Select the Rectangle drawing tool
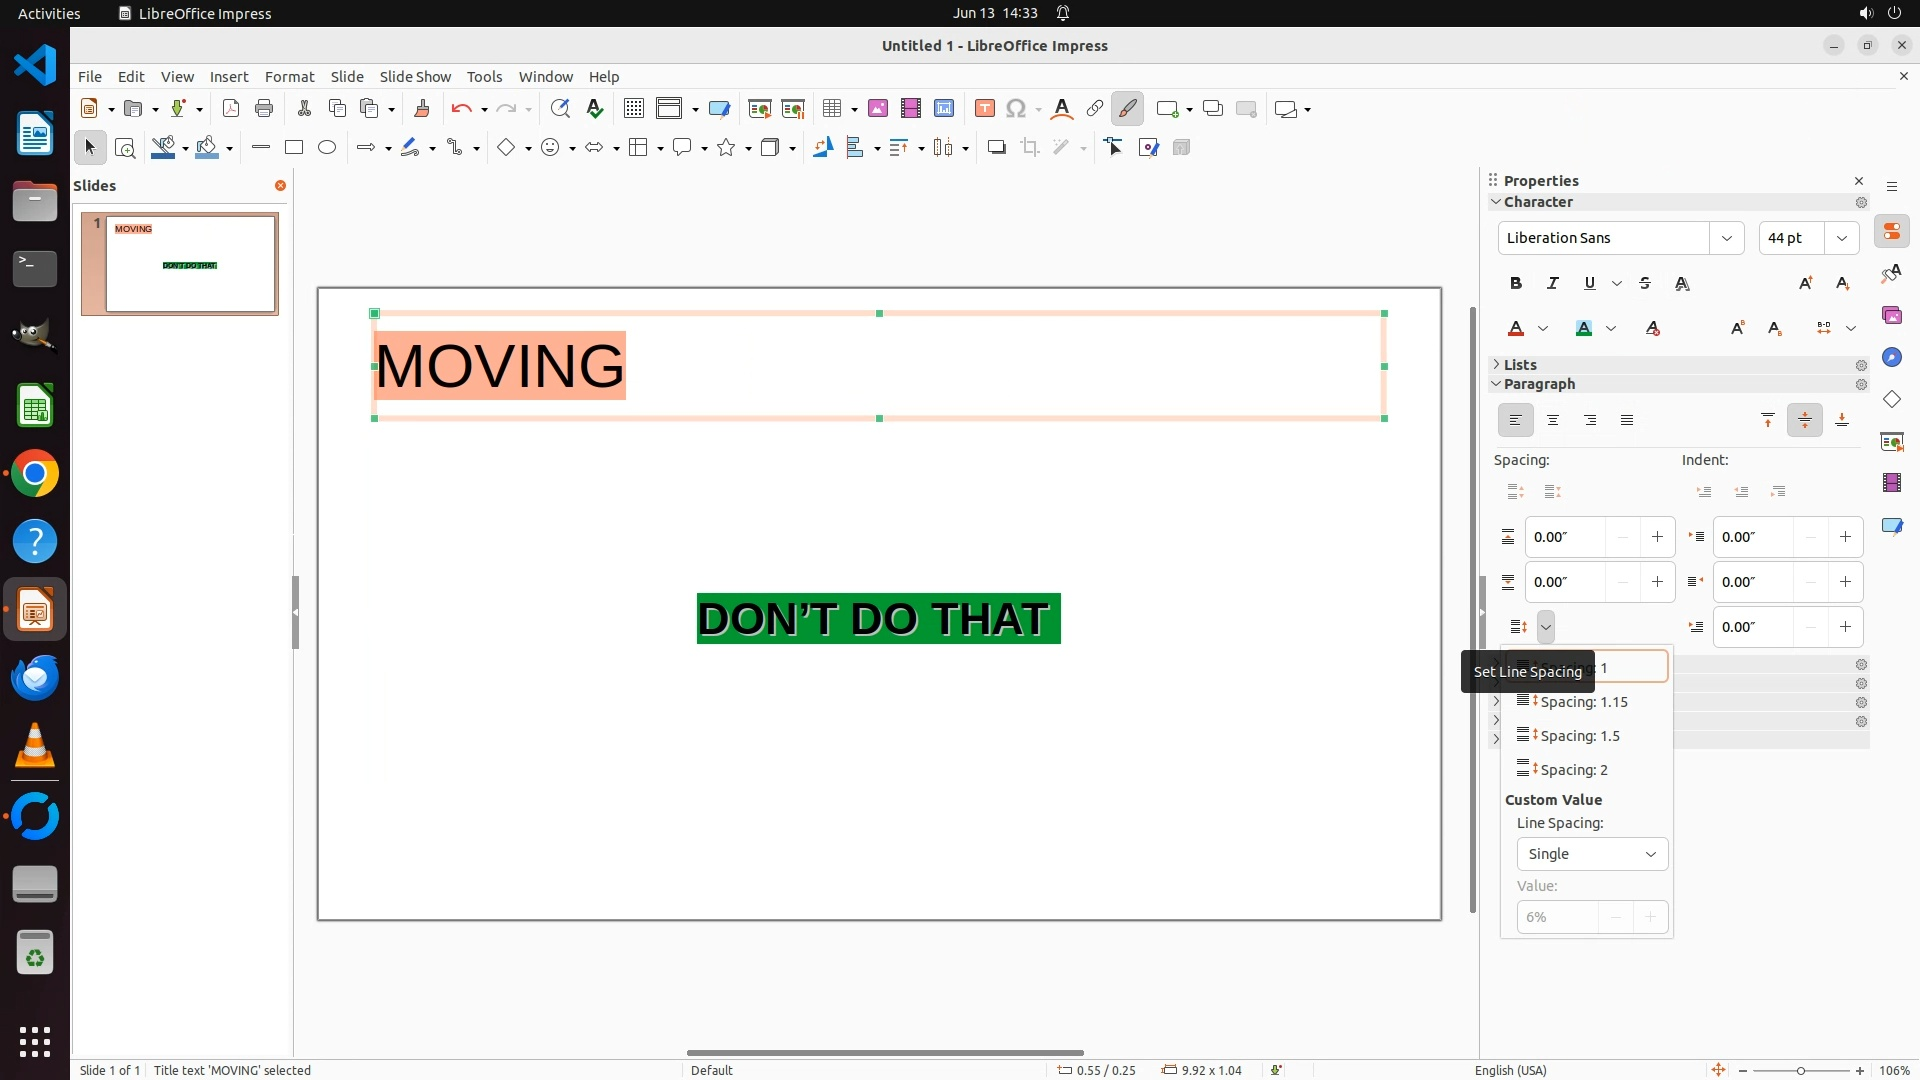 pos(294,148)
